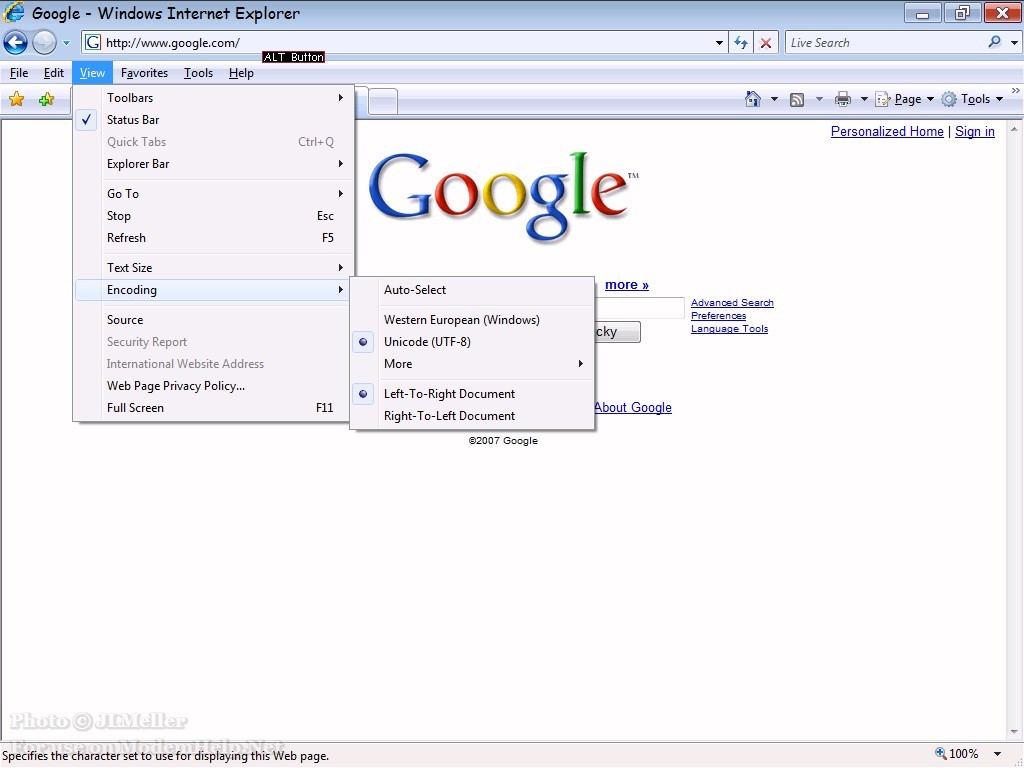Click the RSS Feeds icon
The height and width of the screenshot is (768, 1024).
(x=797, y=99)
